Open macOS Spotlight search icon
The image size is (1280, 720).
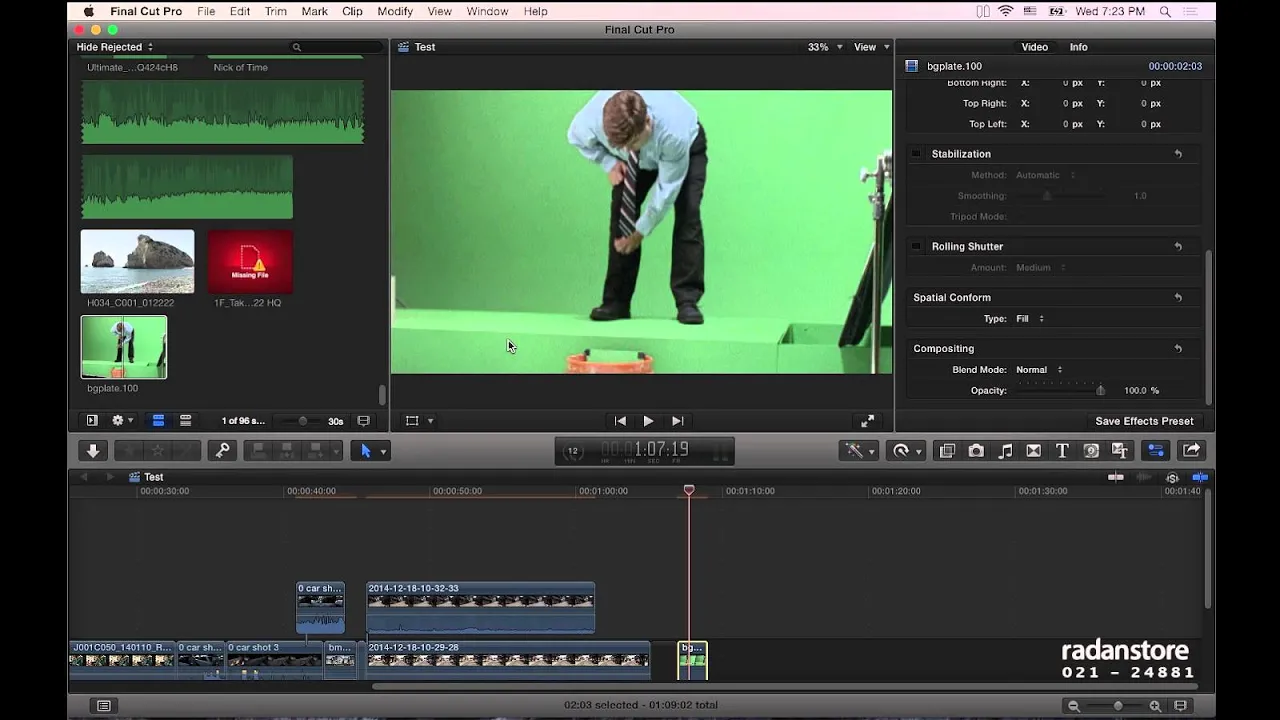pos(1165,11)
